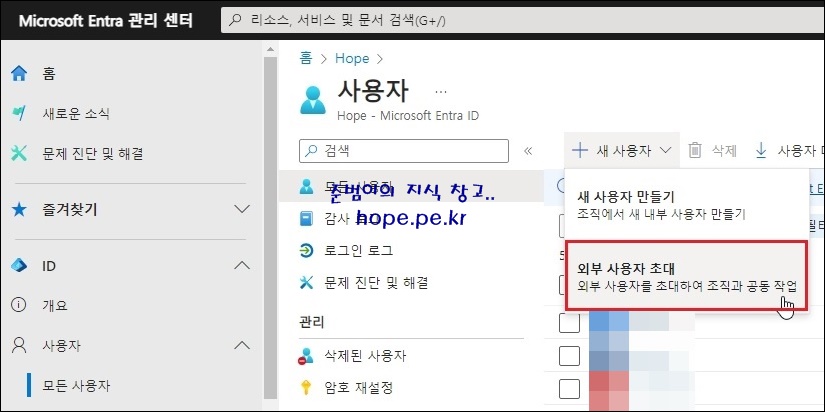Image resolution: width=825 pixels, height=412 pixels.
Task: Collapse the 사용자 sidebar section chevron
Action: tap(242, 345)
